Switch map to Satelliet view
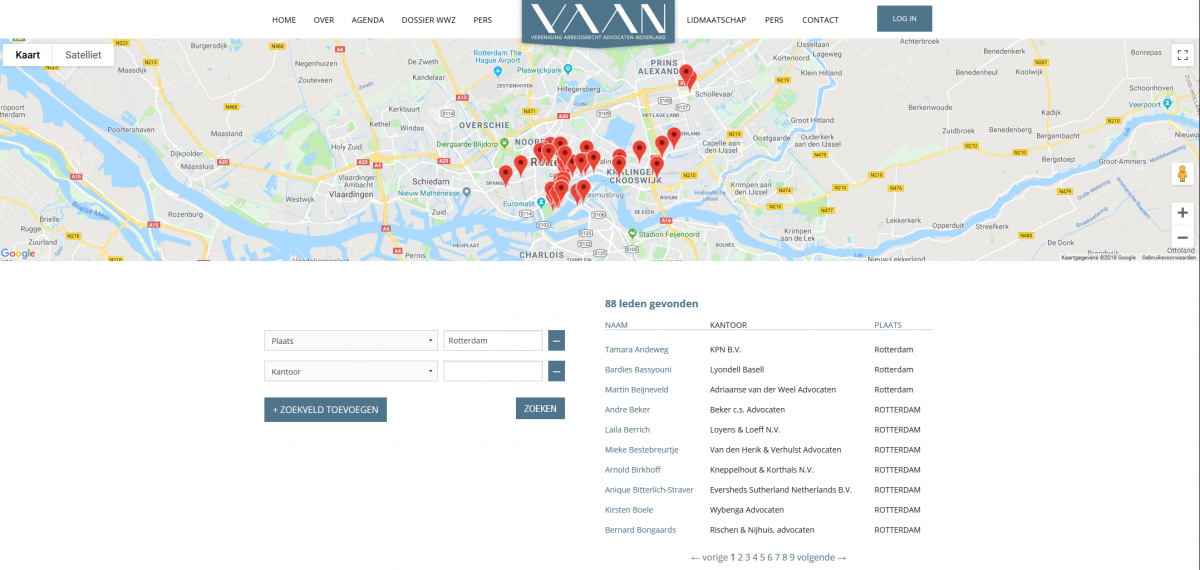 [83, 55]
